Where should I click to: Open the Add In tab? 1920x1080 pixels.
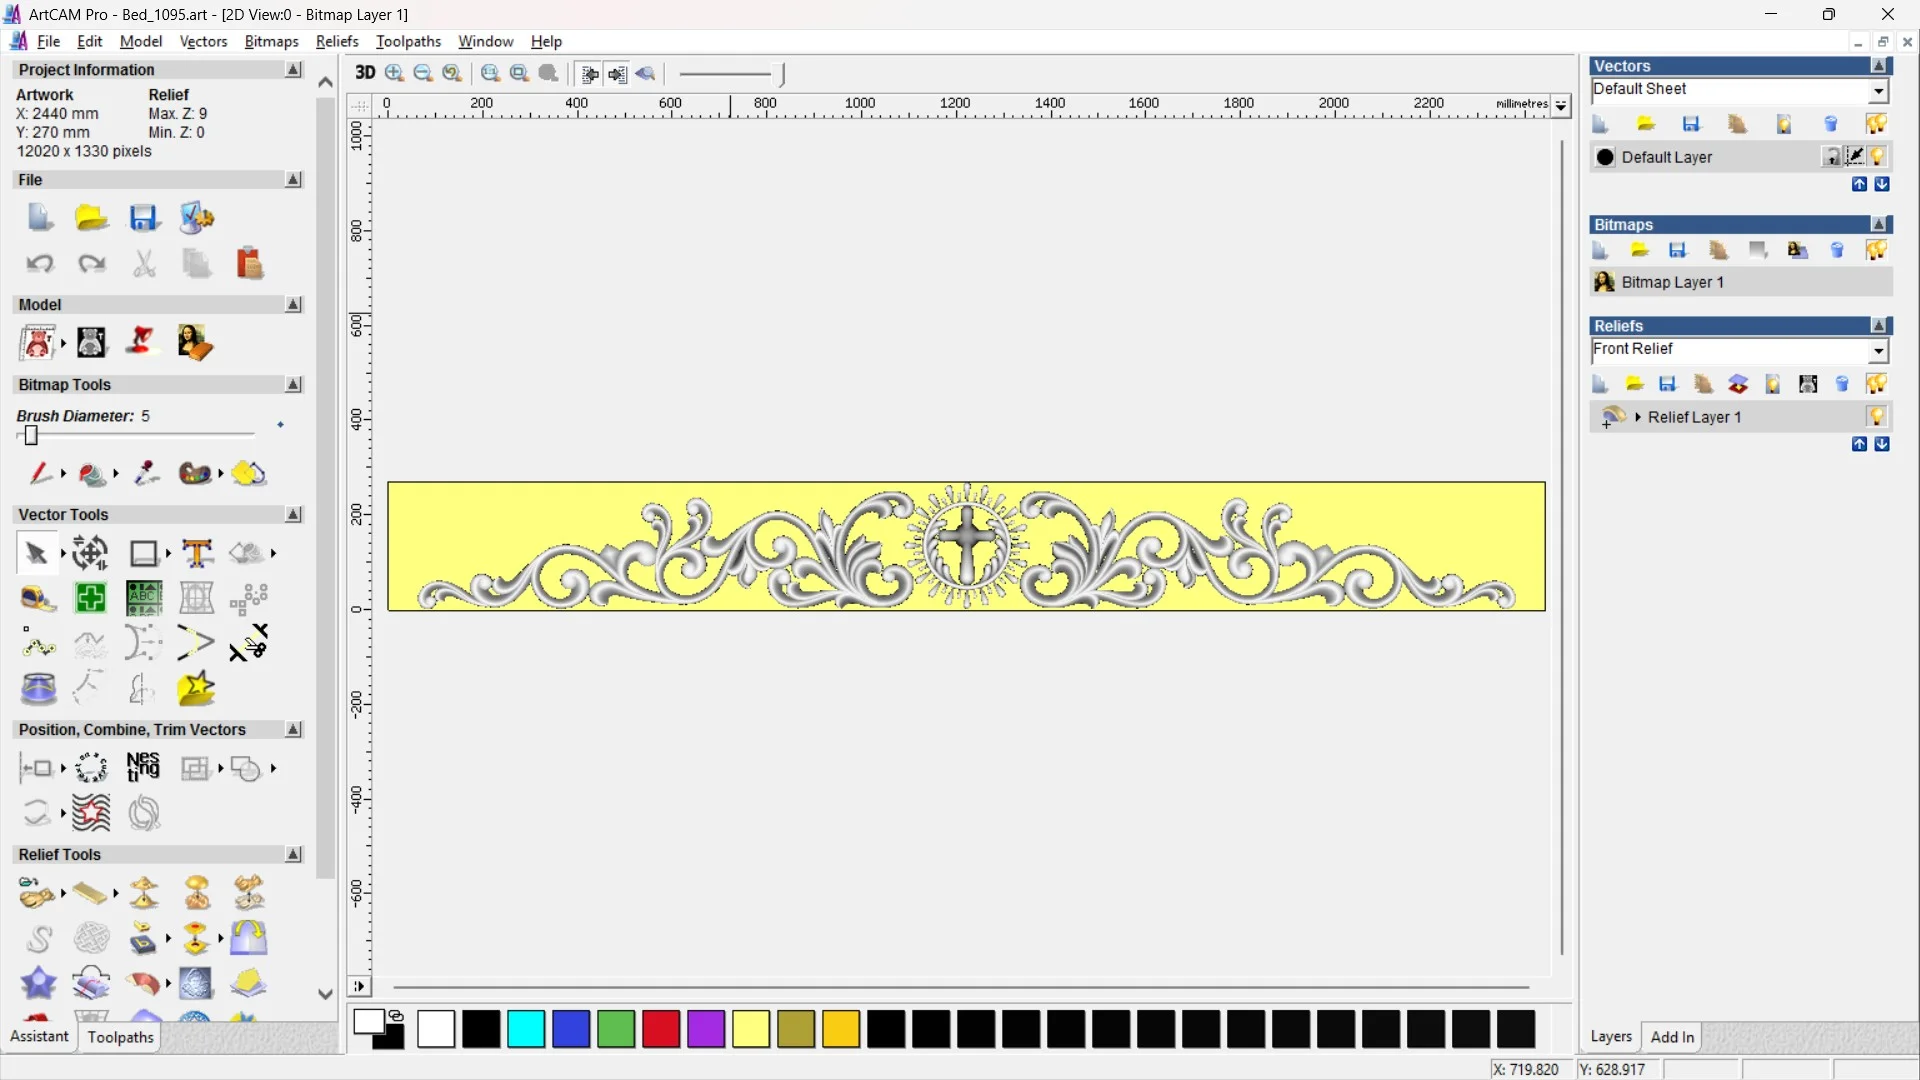click(1672, 1037)
